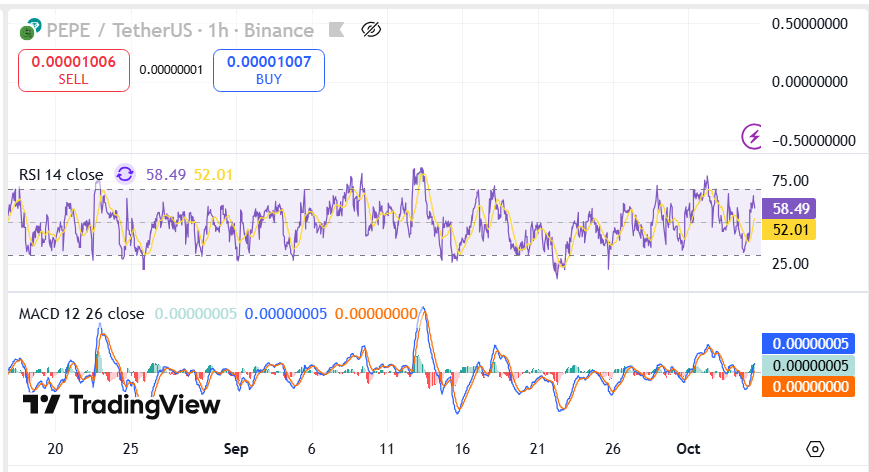Click the Sep label on time axis
This screenshot has width=869, height=472.
click(x=236, y=449)
